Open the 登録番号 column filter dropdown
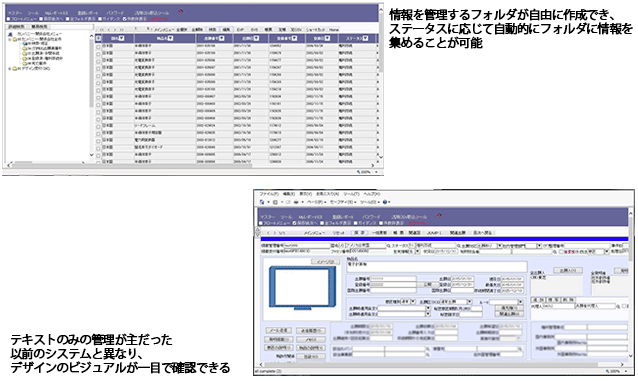This screenshot has height=381, width=638. (294, 39)
